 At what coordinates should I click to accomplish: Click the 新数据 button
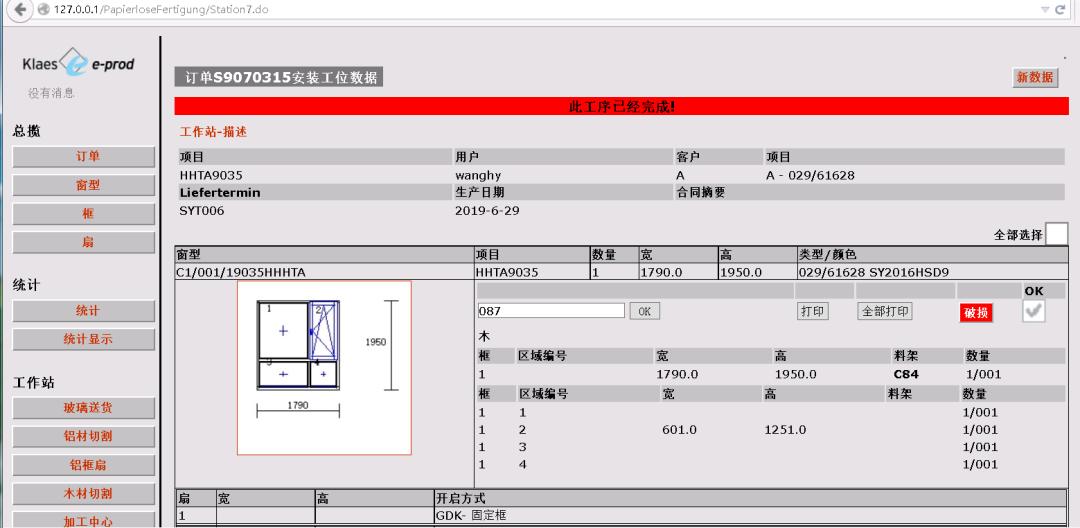(x=1035, y=77)
